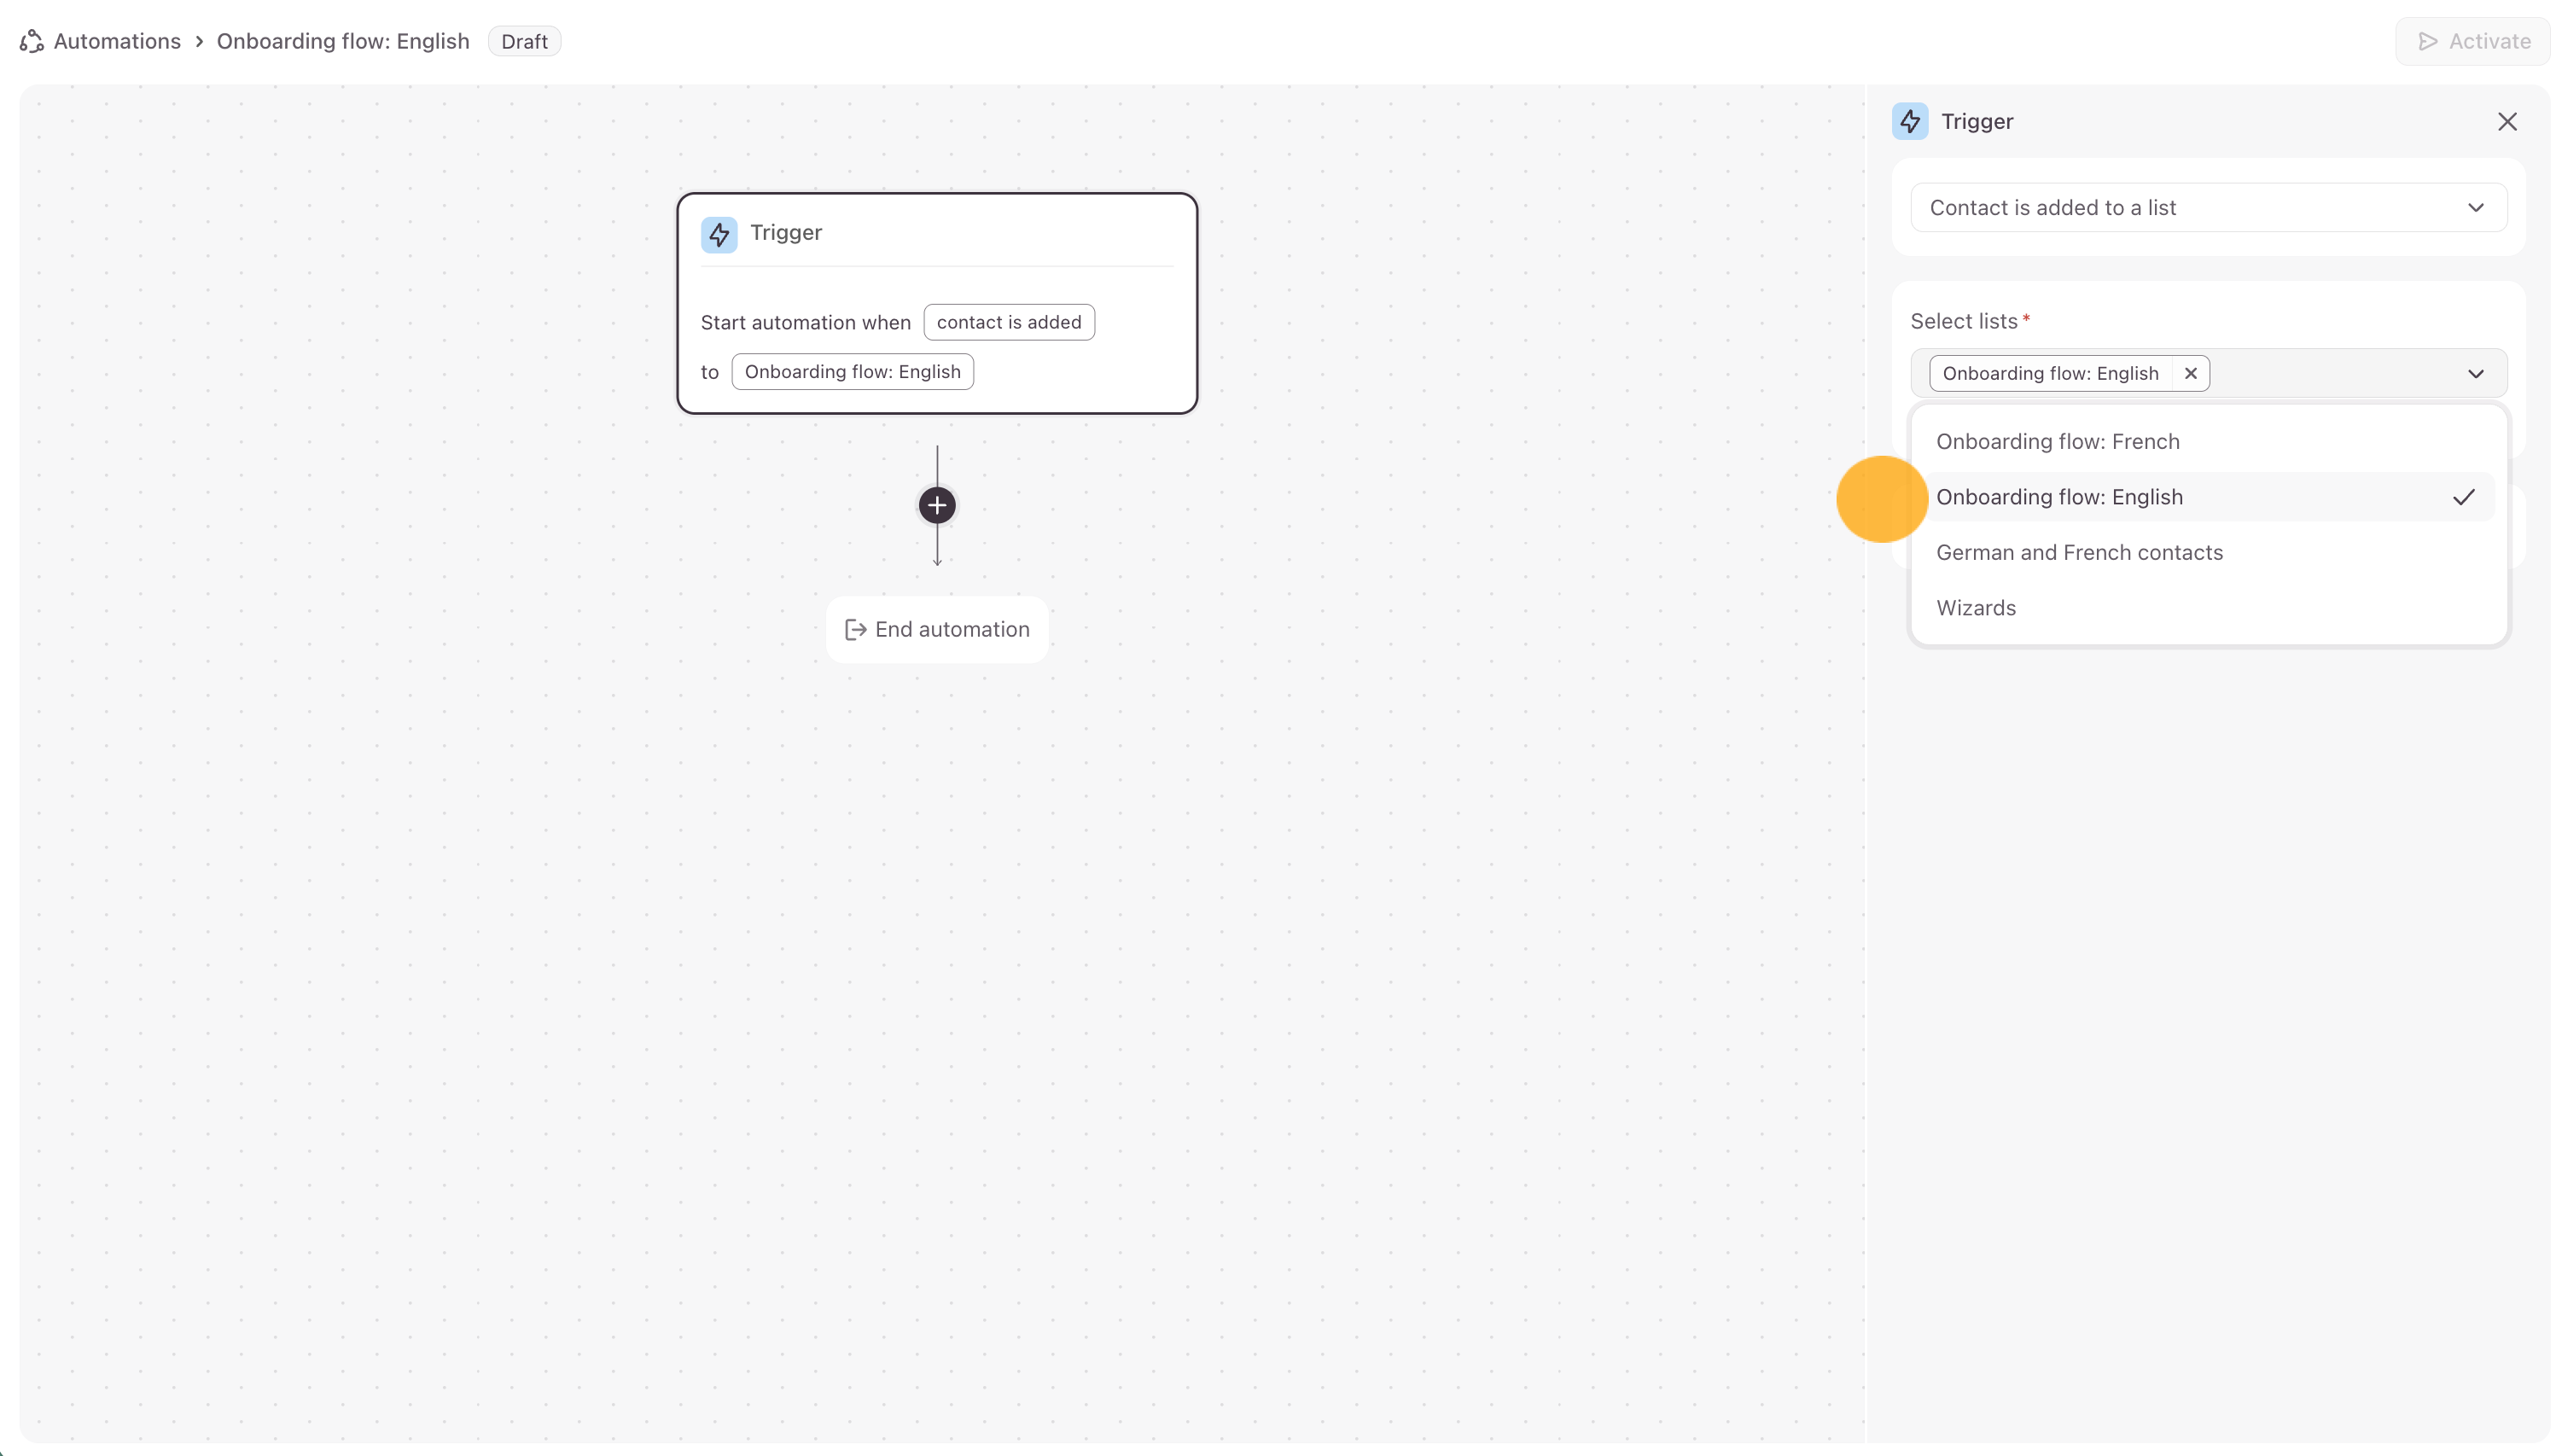Select German and French contacts option
The height and width of the screenshot is (1456, 2562).
pos(2079,552)
